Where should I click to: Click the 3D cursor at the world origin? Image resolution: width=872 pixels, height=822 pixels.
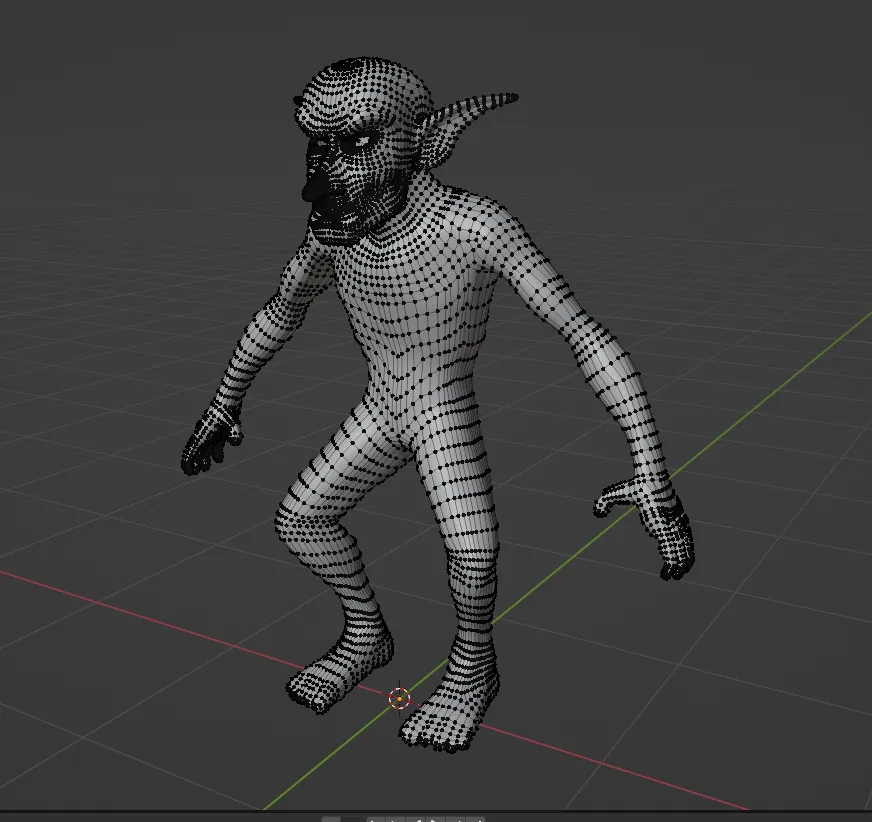(x=399, y=698)
